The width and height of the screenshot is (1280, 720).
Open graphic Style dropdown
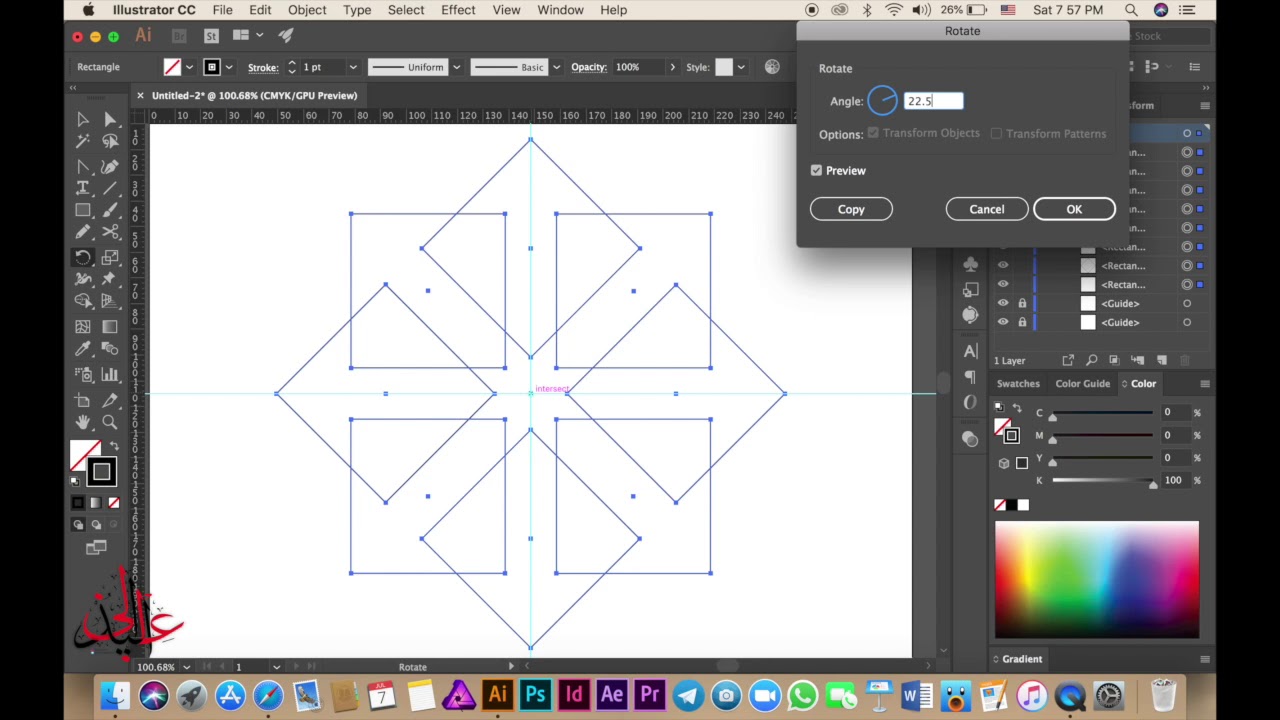pyautogui.click(x=741, y=67)
